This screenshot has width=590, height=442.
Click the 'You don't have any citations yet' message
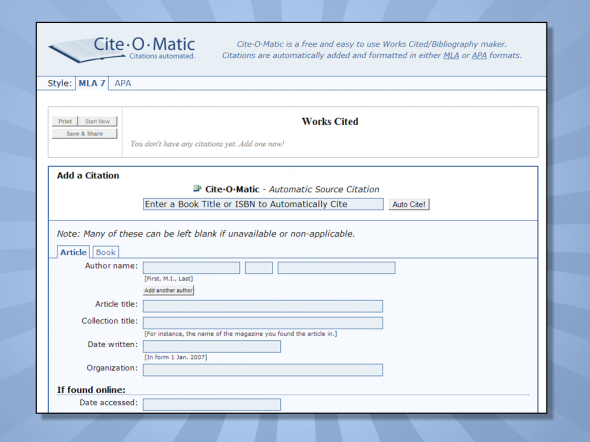tap(207, 144)
